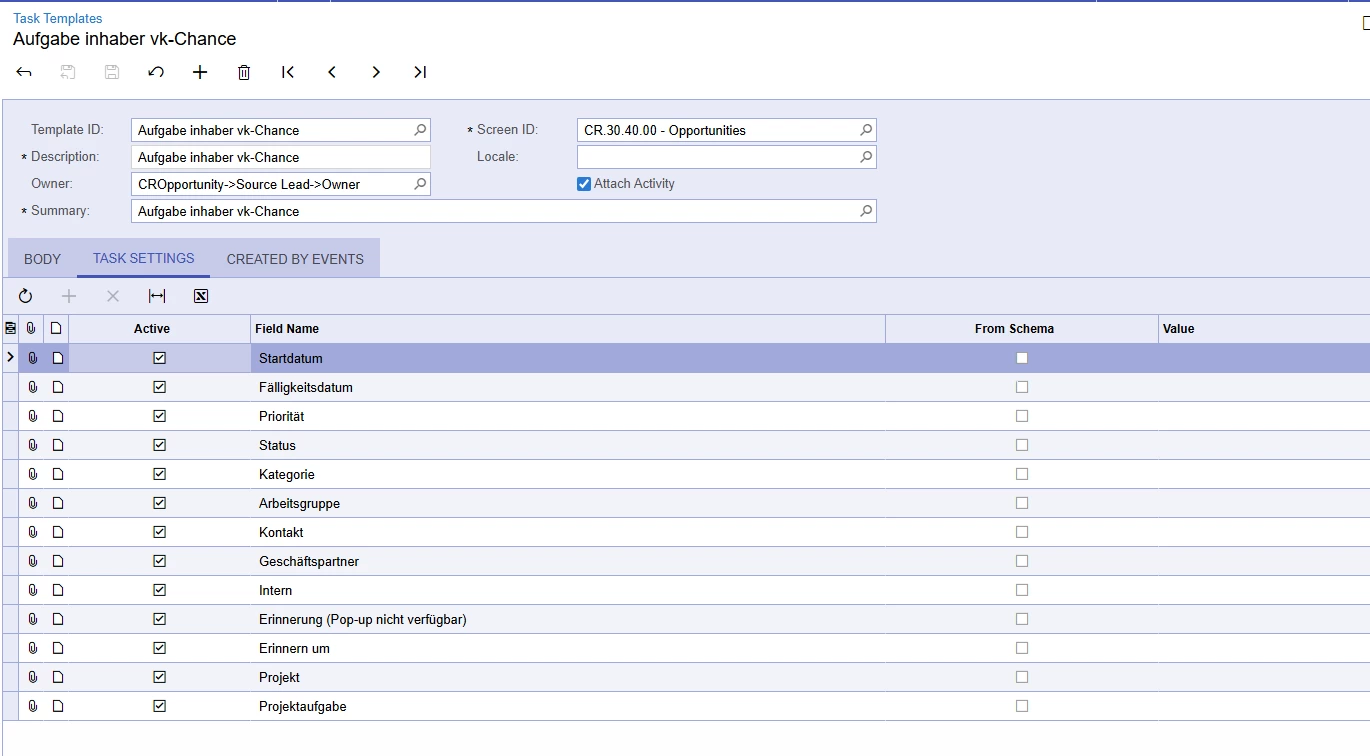Click the paperclip in the Projekt row
This screenshot has width=1370, height=756.
pyautogui.click(x=32, y=677)
